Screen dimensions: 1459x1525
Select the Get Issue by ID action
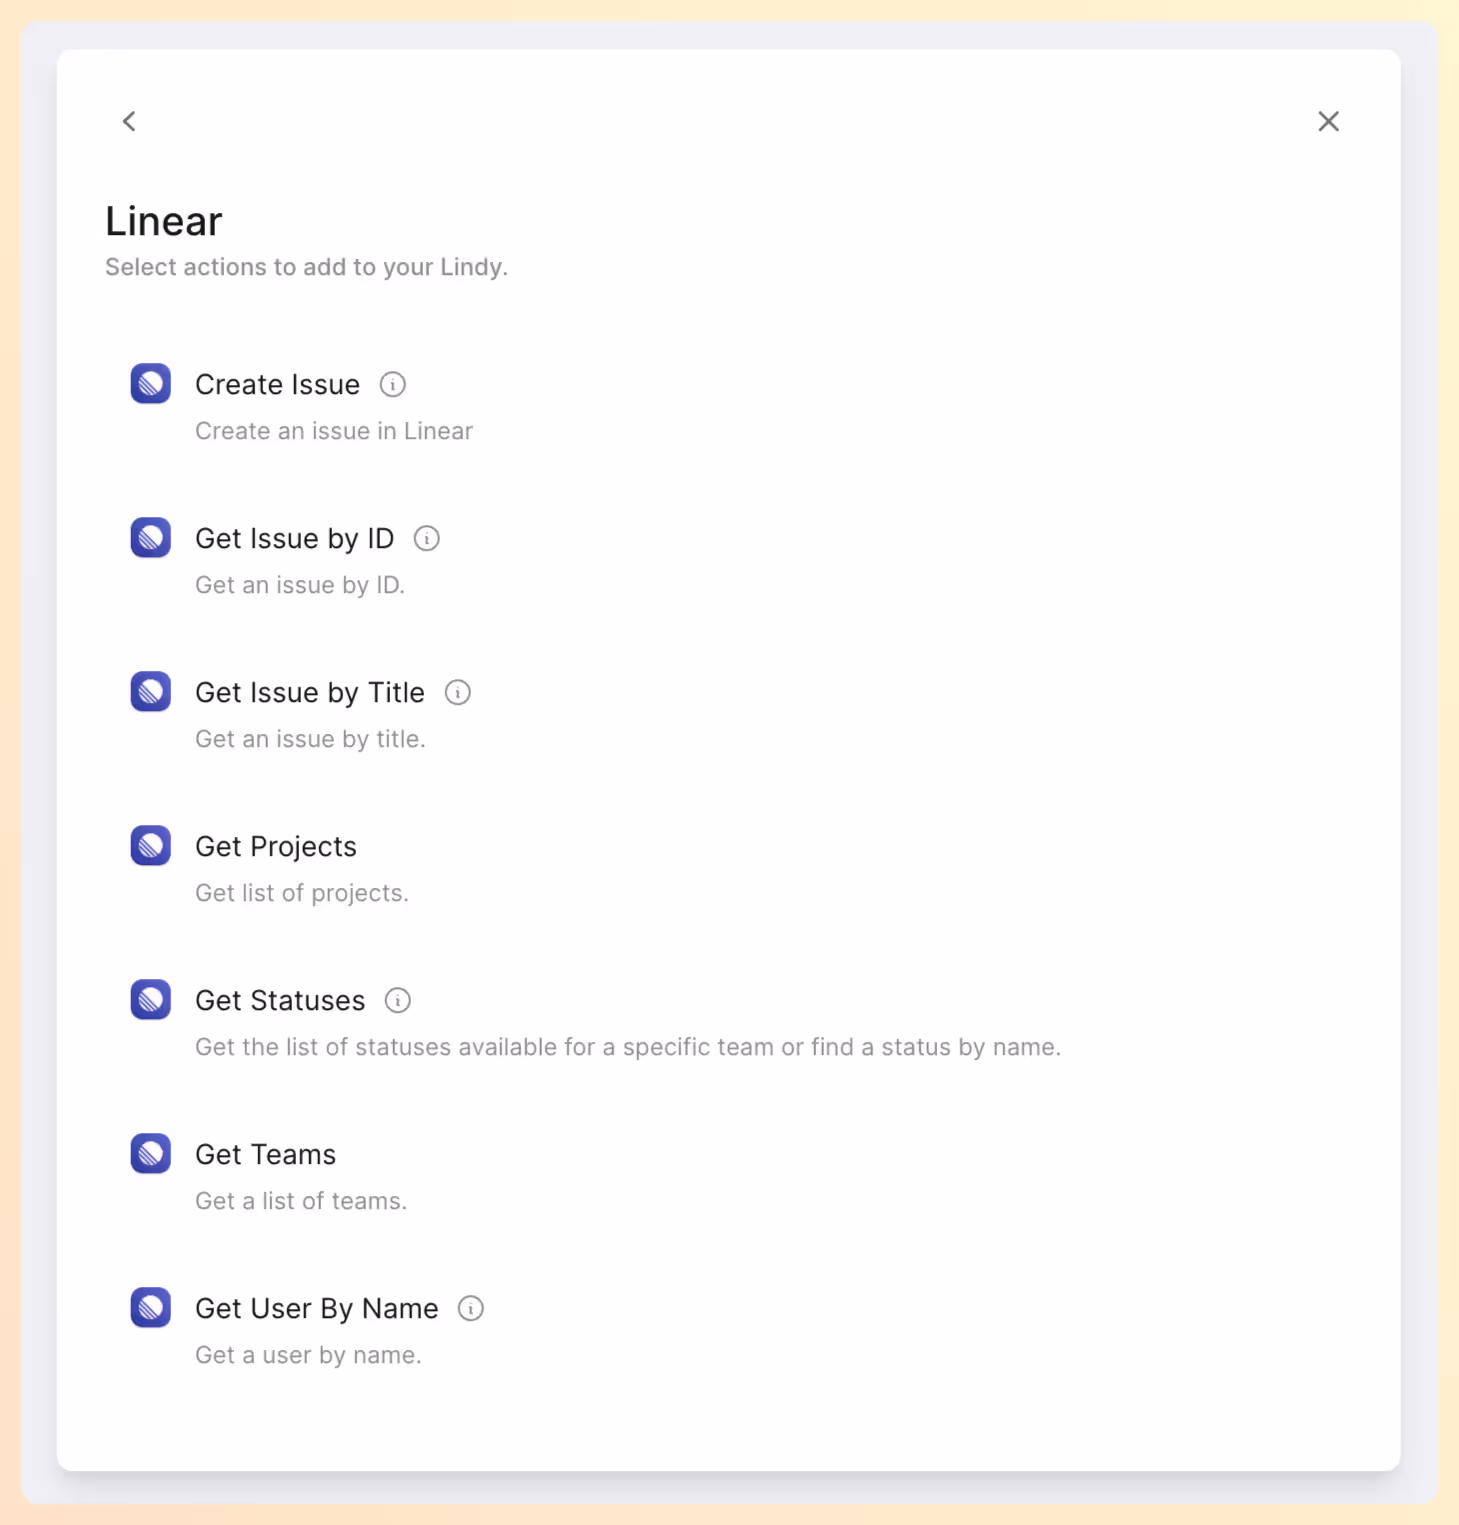click(294, 539)
